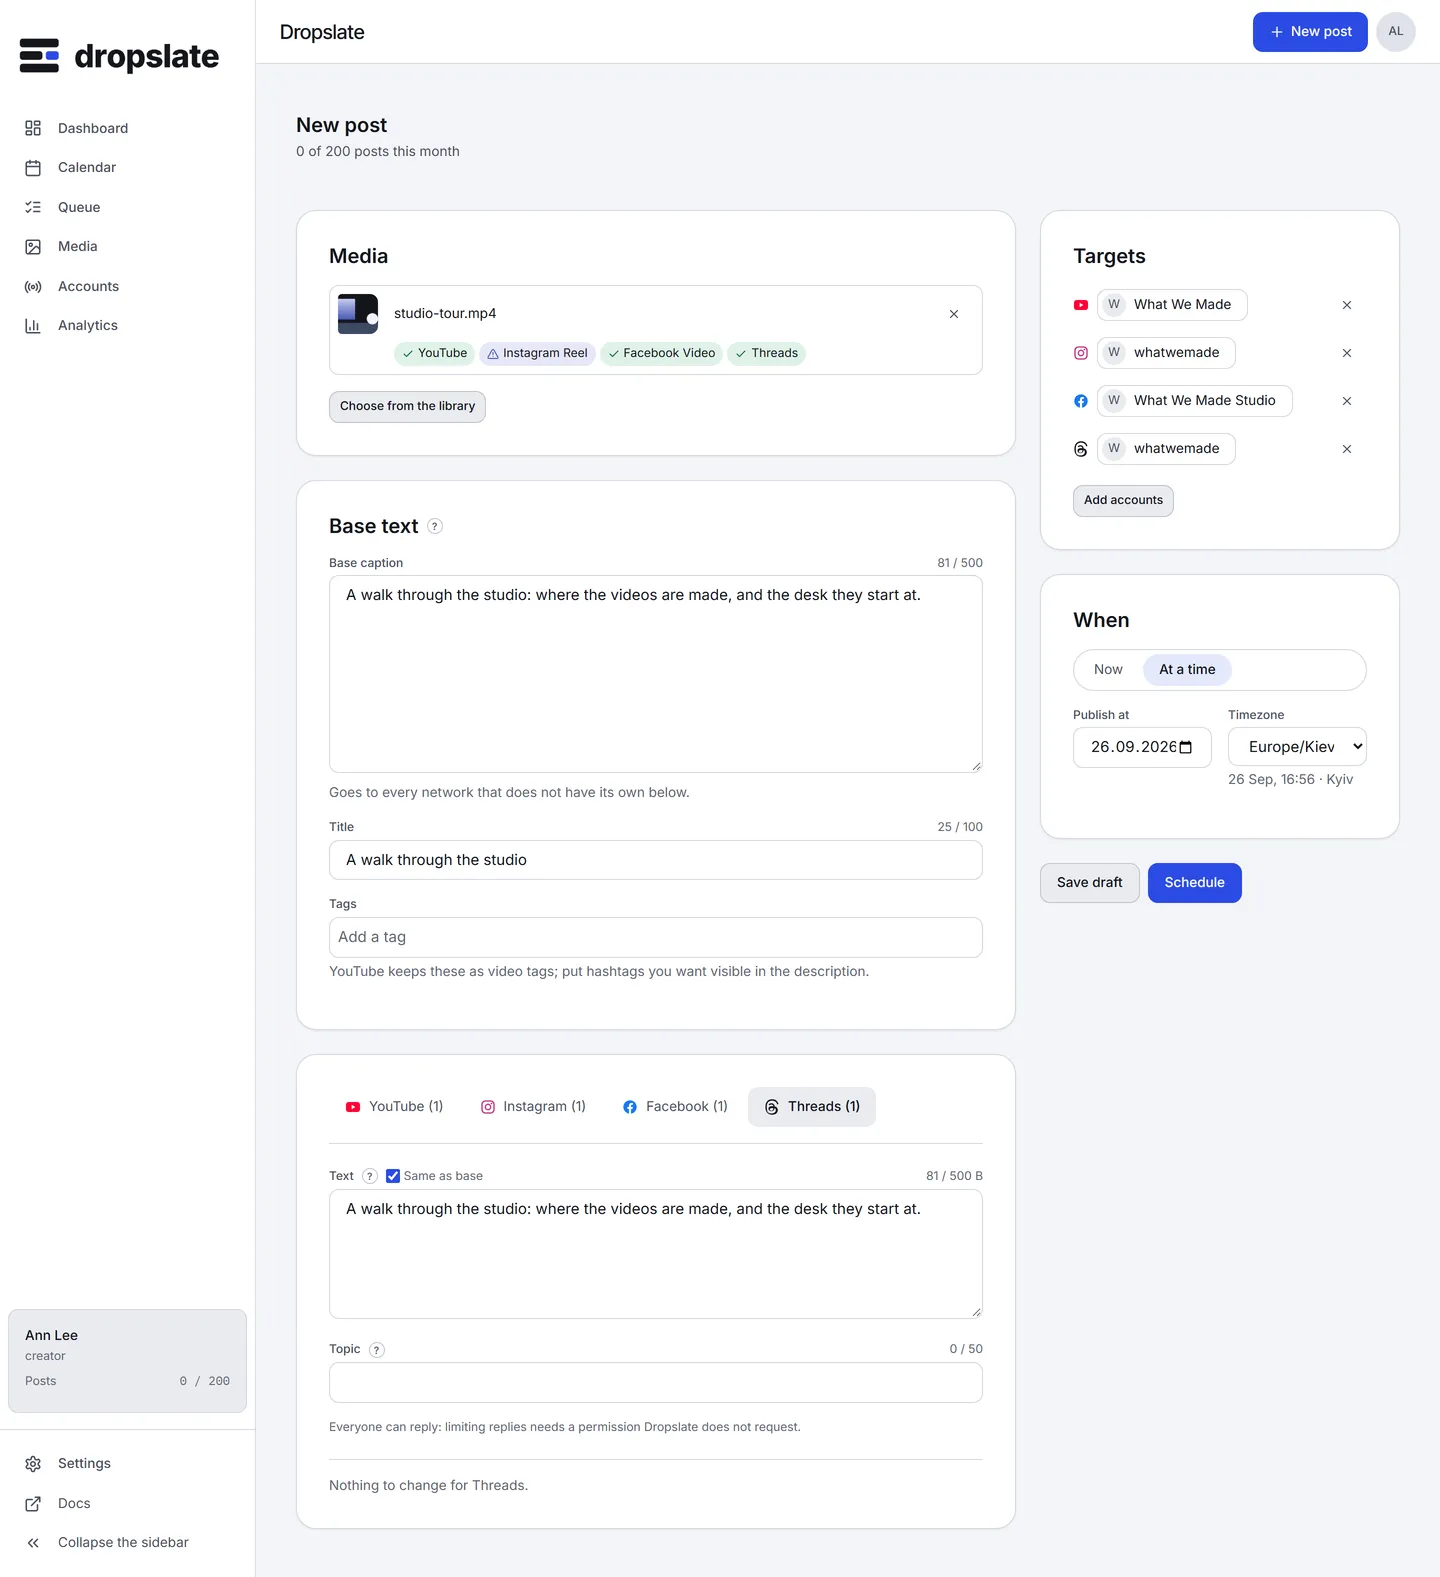The width and height of the screenshot is (1440, 1577).
Task: Click the YouTube icon in Targets
Action: click(1081, 305)
